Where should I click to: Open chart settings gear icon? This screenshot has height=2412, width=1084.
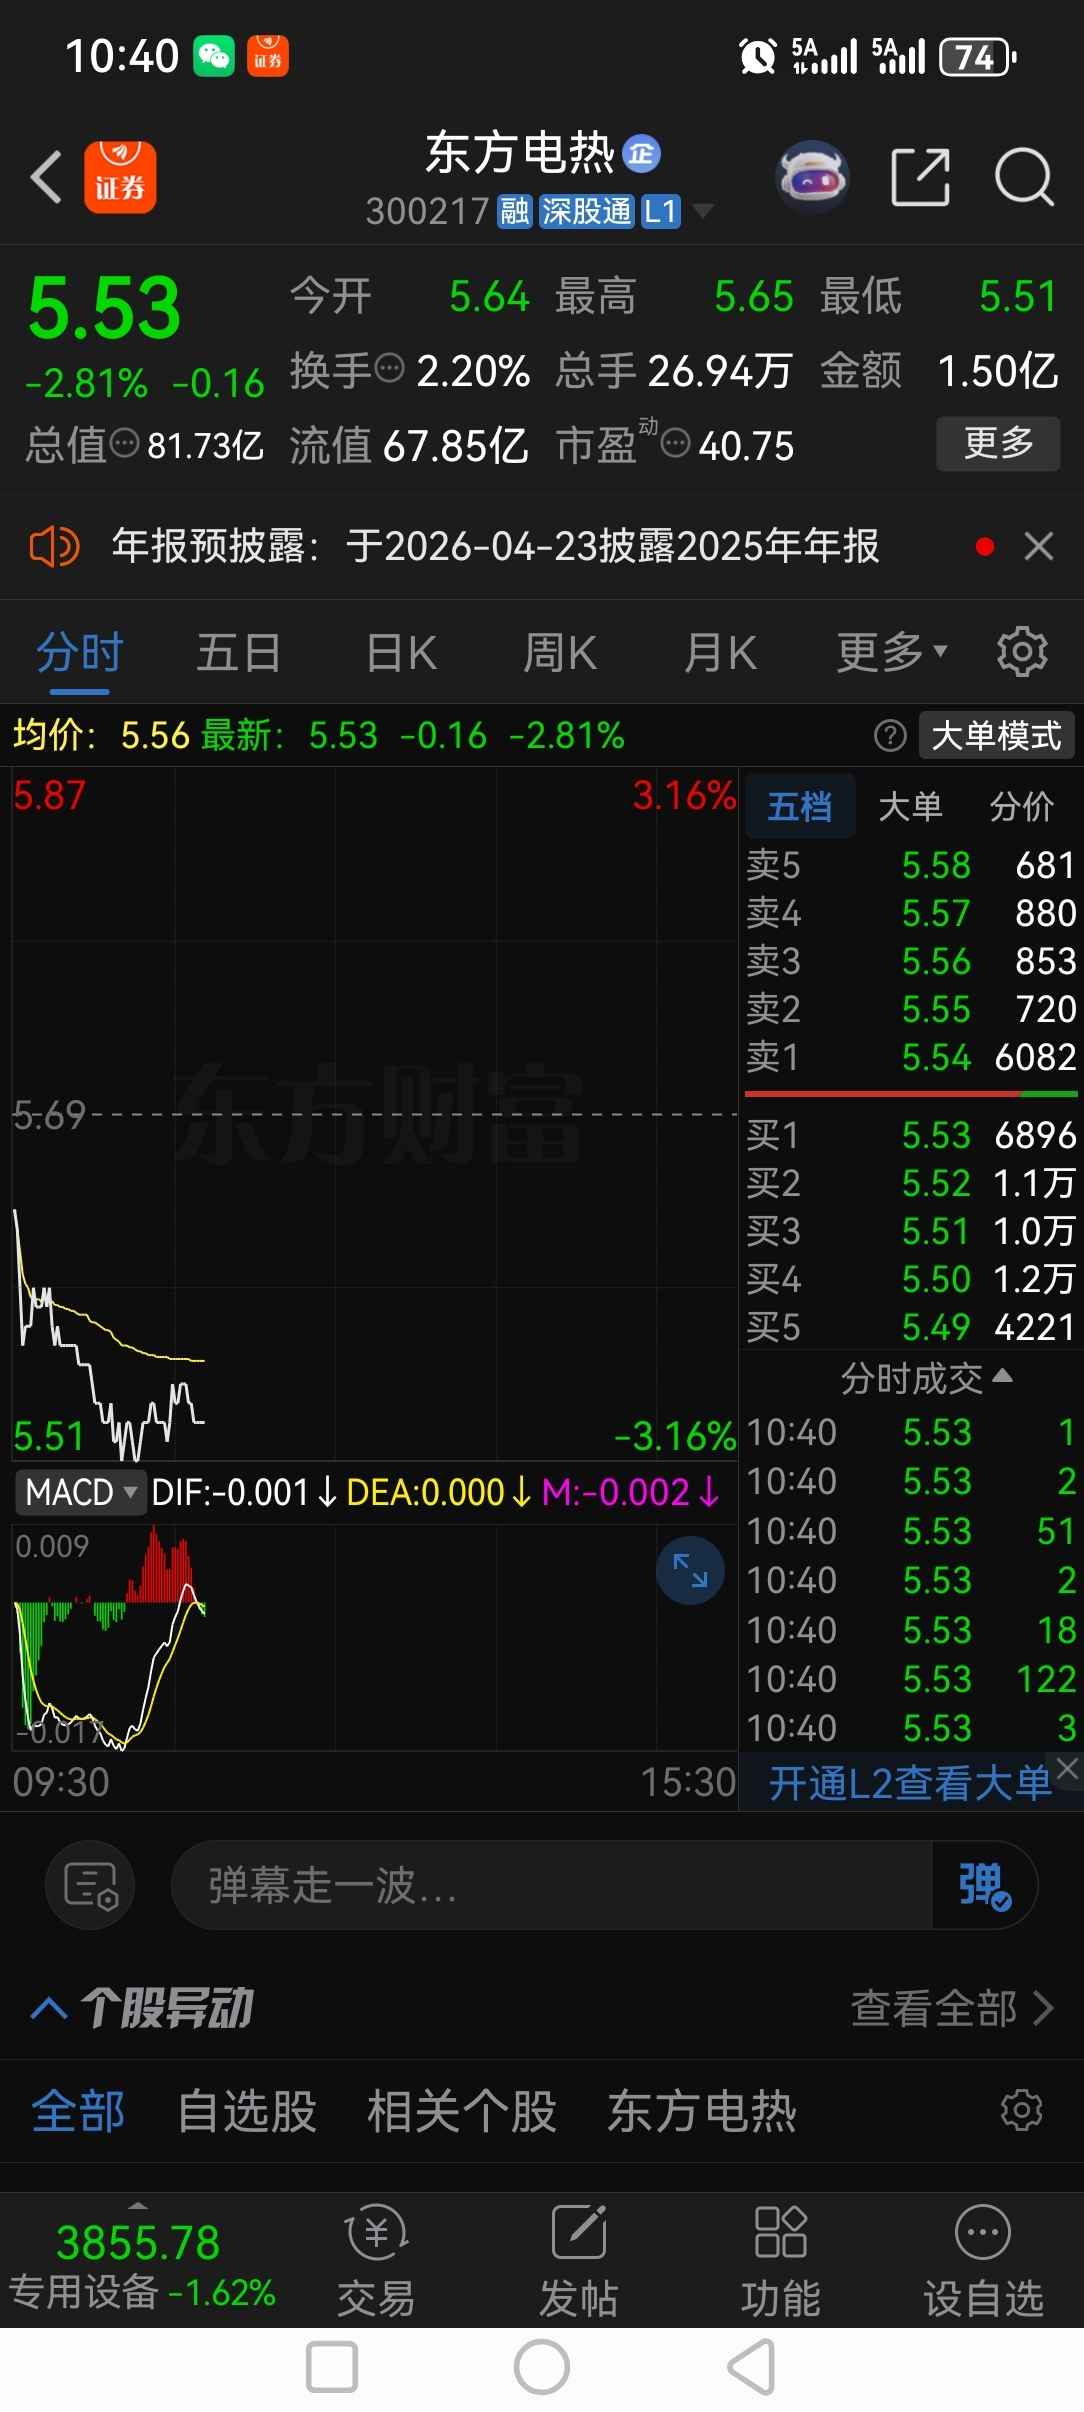point(1022,653)
